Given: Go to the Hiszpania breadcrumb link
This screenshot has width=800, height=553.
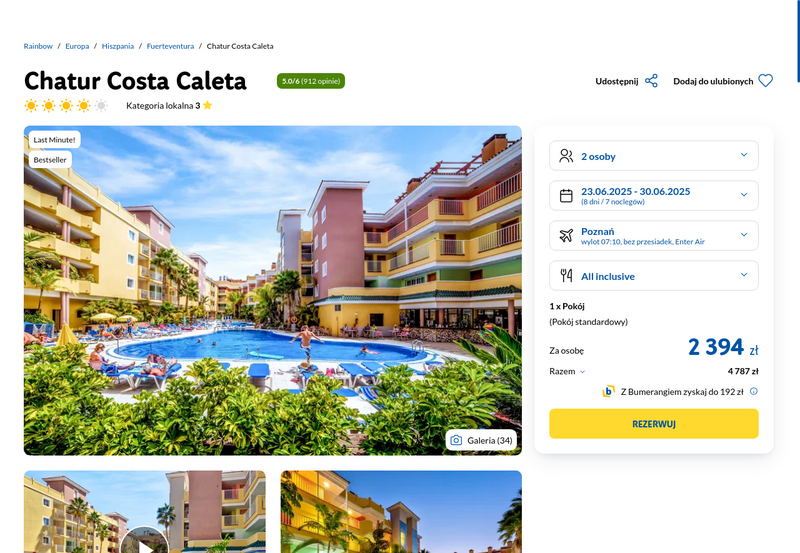Looking at the screenshot, I should tap(117, 46).
